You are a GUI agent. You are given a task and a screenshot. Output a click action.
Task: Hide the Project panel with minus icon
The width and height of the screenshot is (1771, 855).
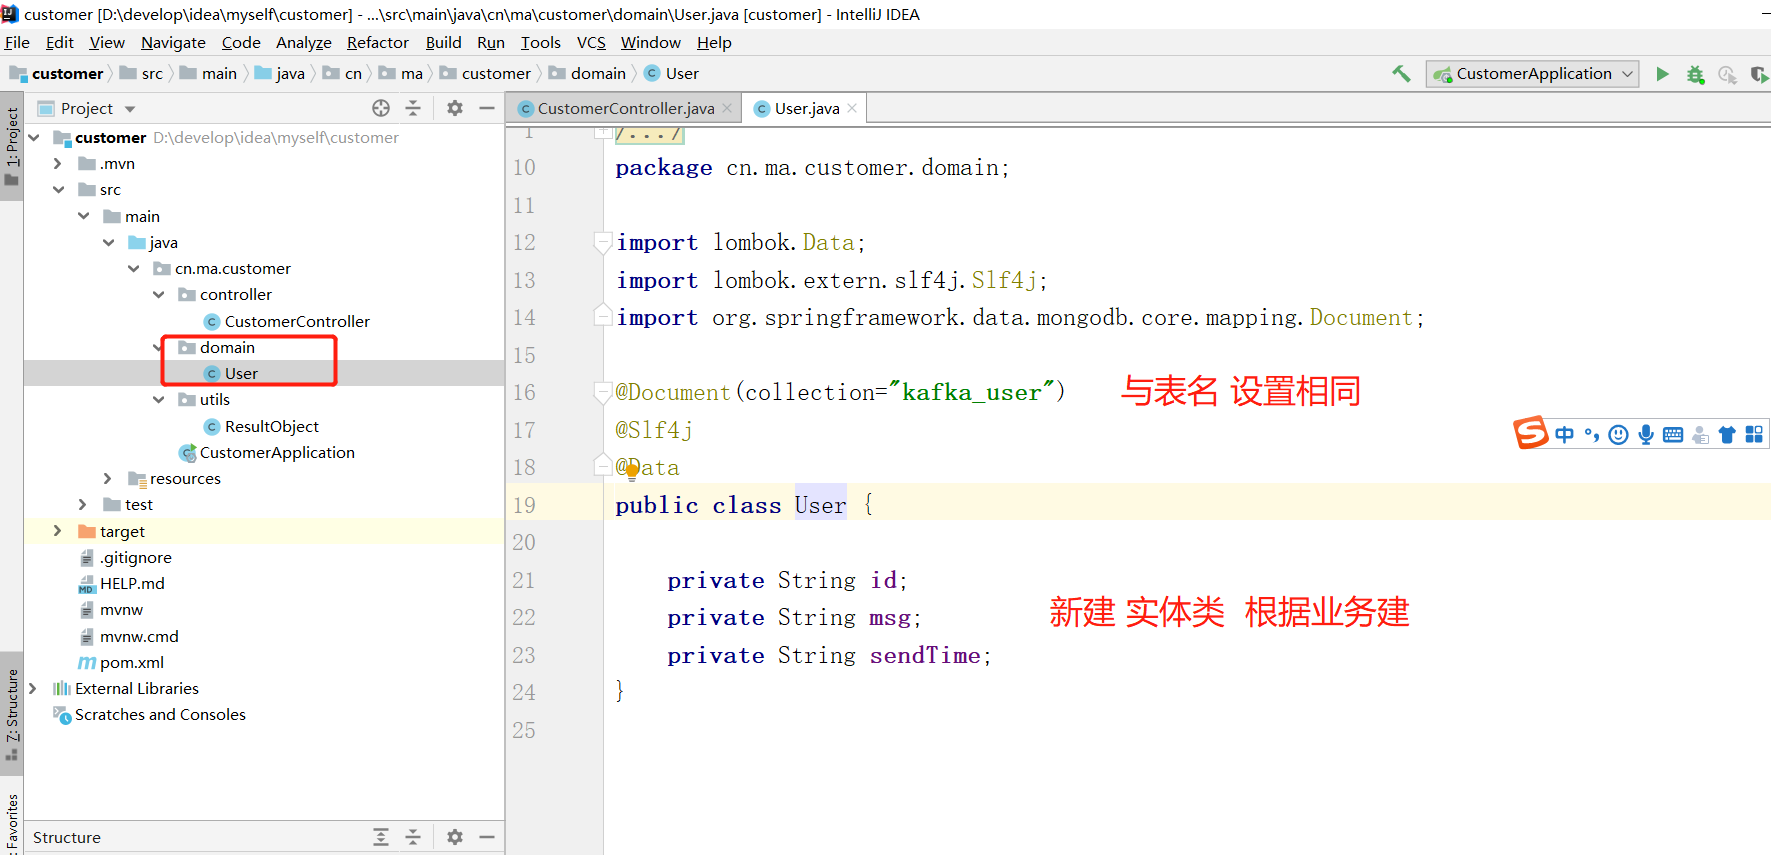coord(487,108)
